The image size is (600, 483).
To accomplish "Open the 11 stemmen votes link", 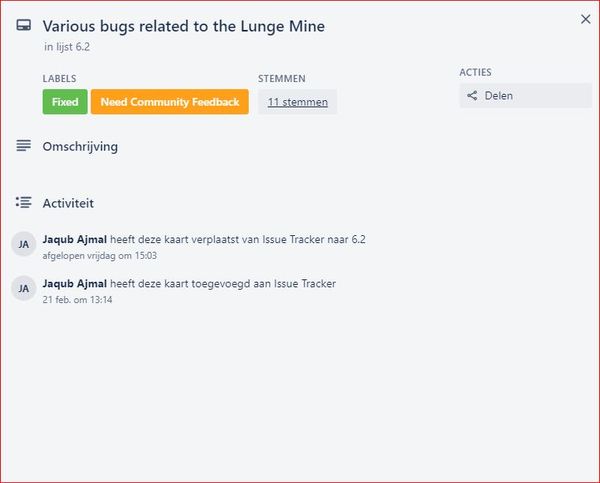I will tap(298, 102).
